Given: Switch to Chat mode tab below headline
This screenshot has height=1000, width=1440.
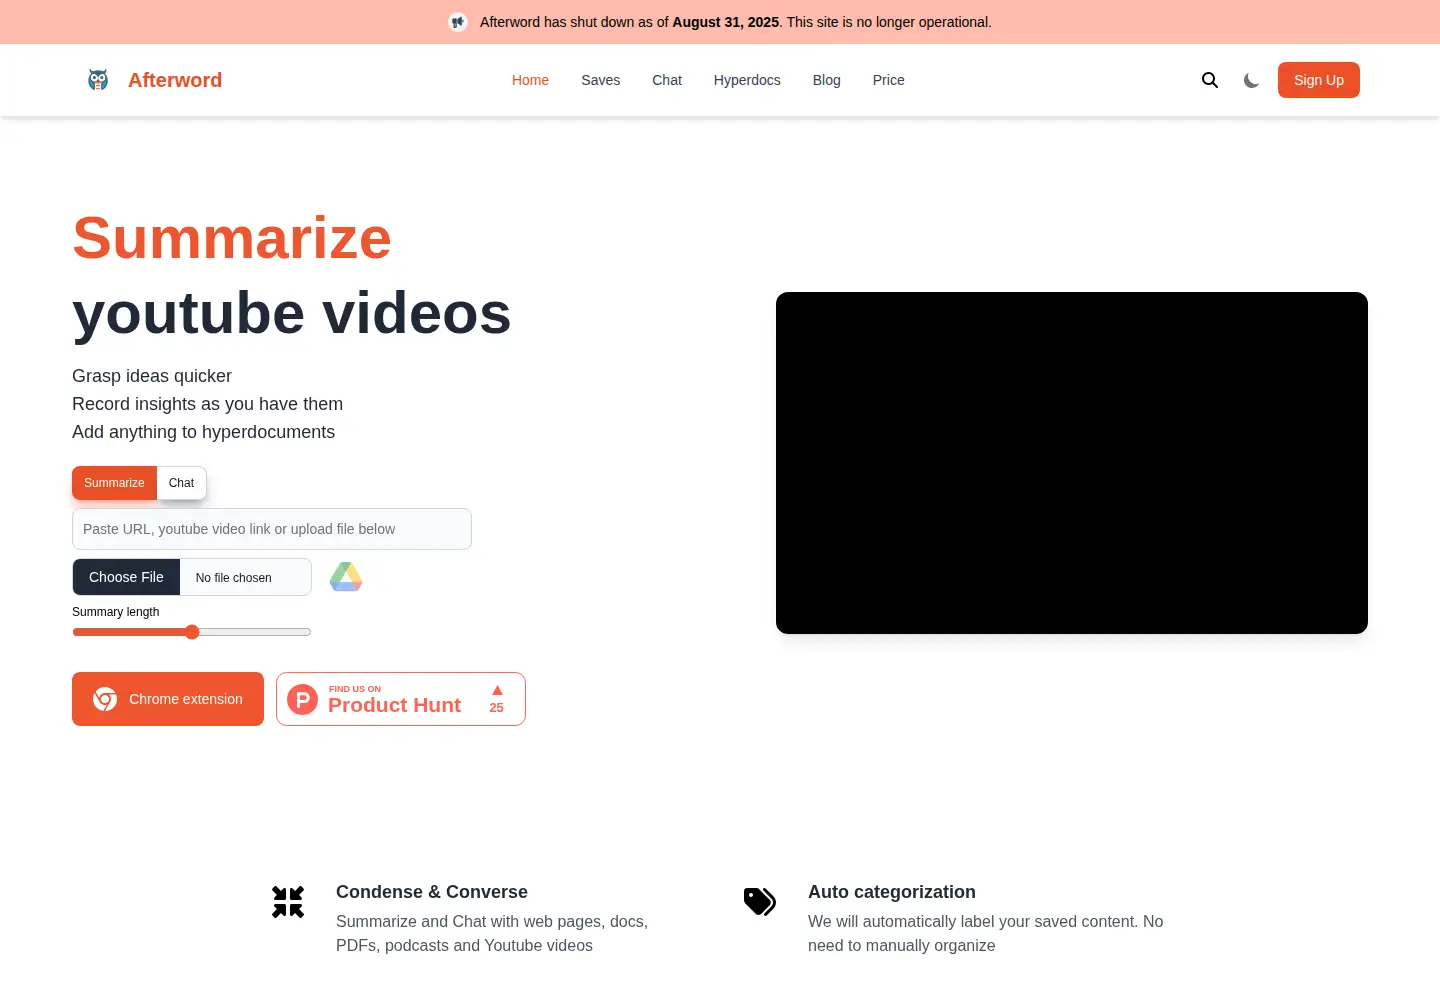Looking at the screenshot, I should pyautogui.click(x=182, y=483).
